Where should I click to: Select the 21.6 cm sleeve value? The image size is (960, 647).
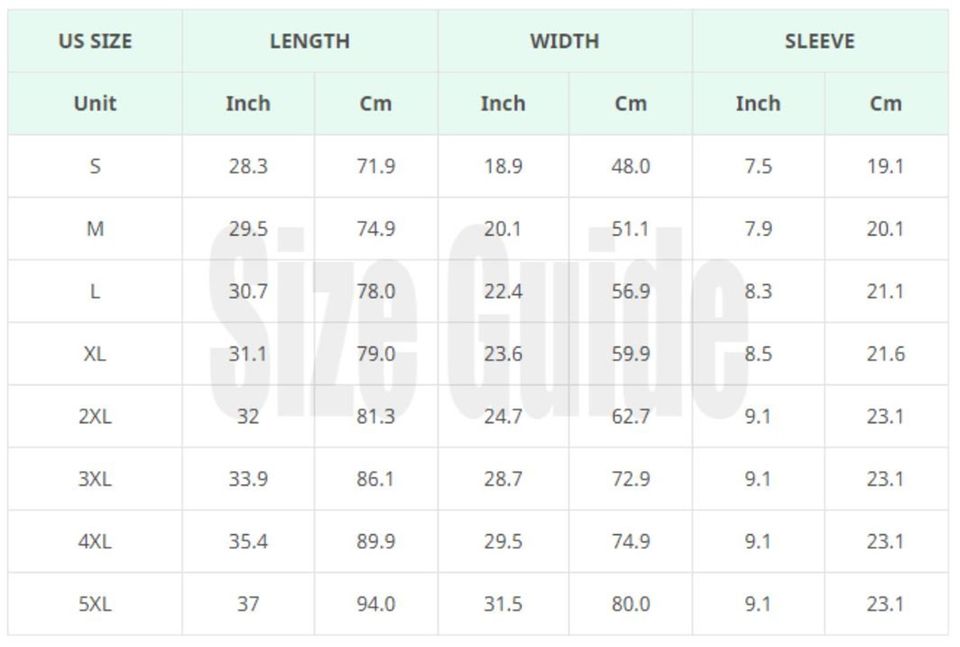coord(886,354)
